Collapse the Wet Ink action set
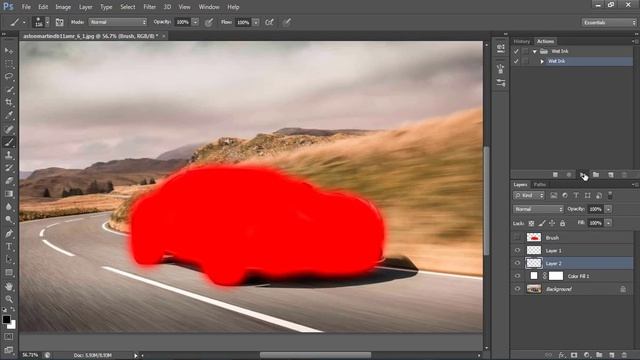Image resolution: width=640 pixels, height=360 pixels. (x=534, y=51)
